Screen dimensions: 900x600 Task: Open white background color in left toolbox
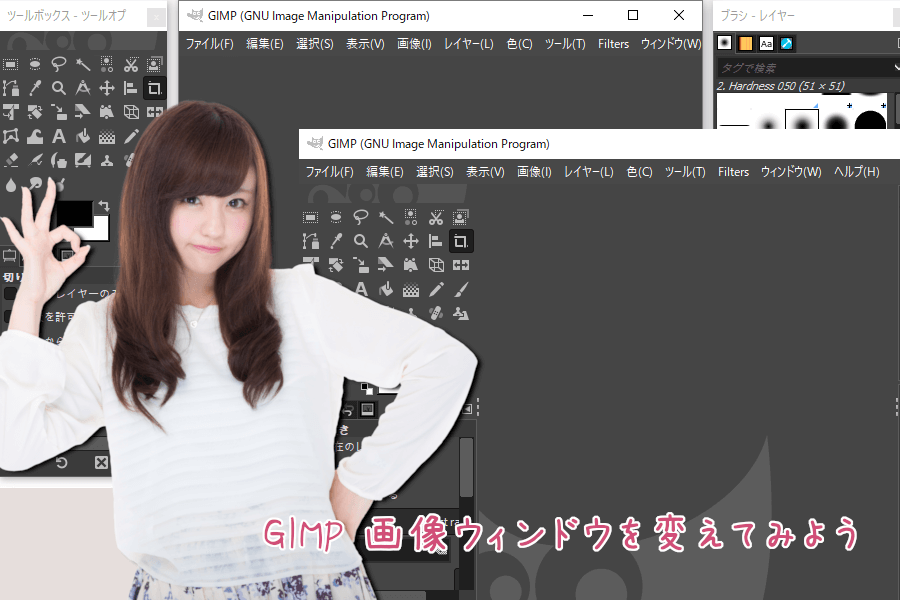tap(100, 230)
